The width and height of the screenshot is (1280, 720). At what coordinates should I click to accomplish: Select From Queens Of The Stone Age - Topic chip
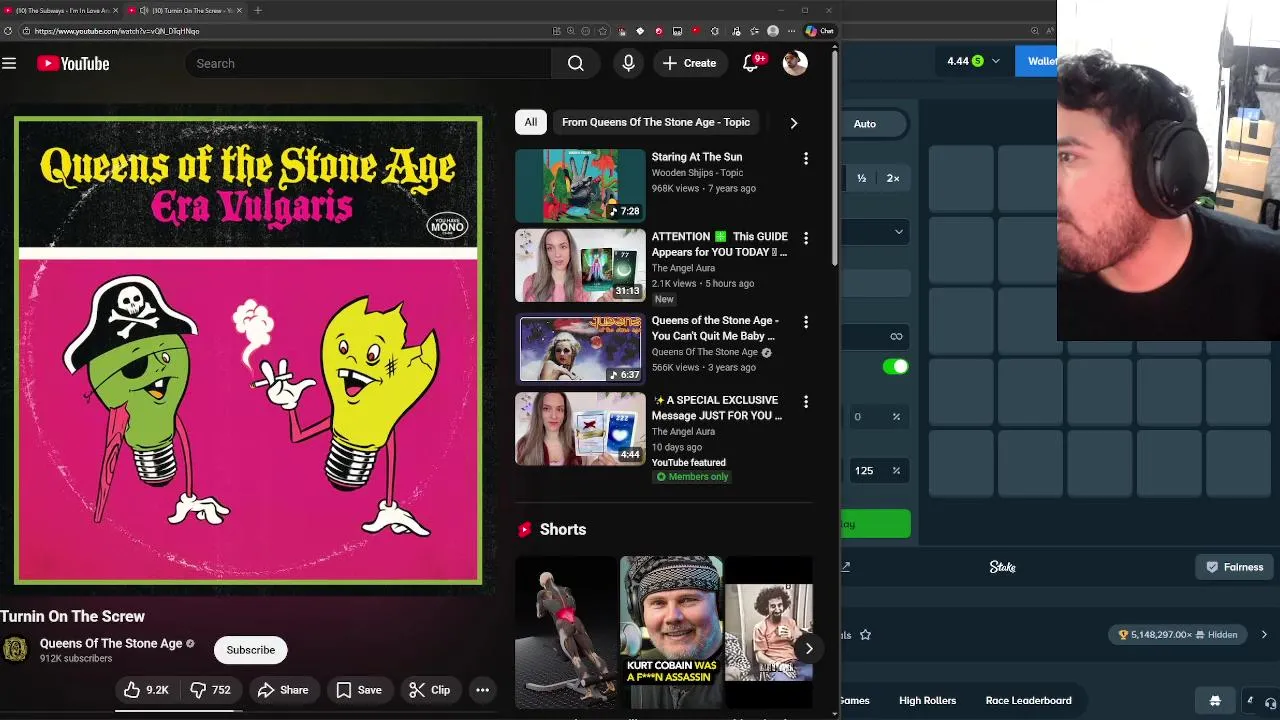click(x=656, y=122)
